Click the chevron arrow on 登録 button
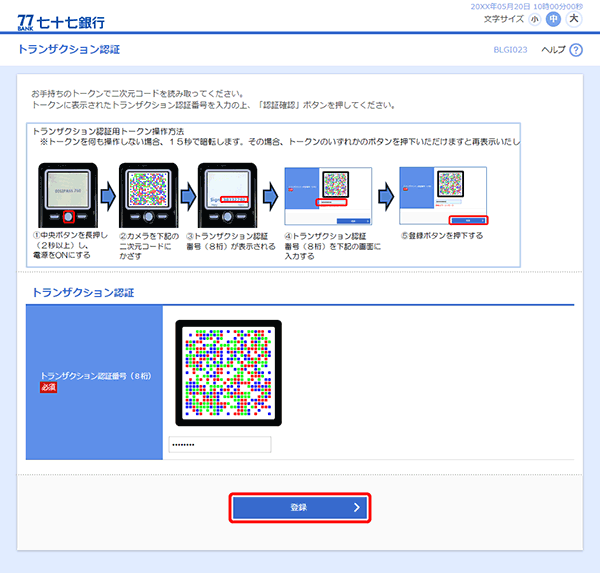The width and height of the screenshot is (600, 573). coord(357,508)
